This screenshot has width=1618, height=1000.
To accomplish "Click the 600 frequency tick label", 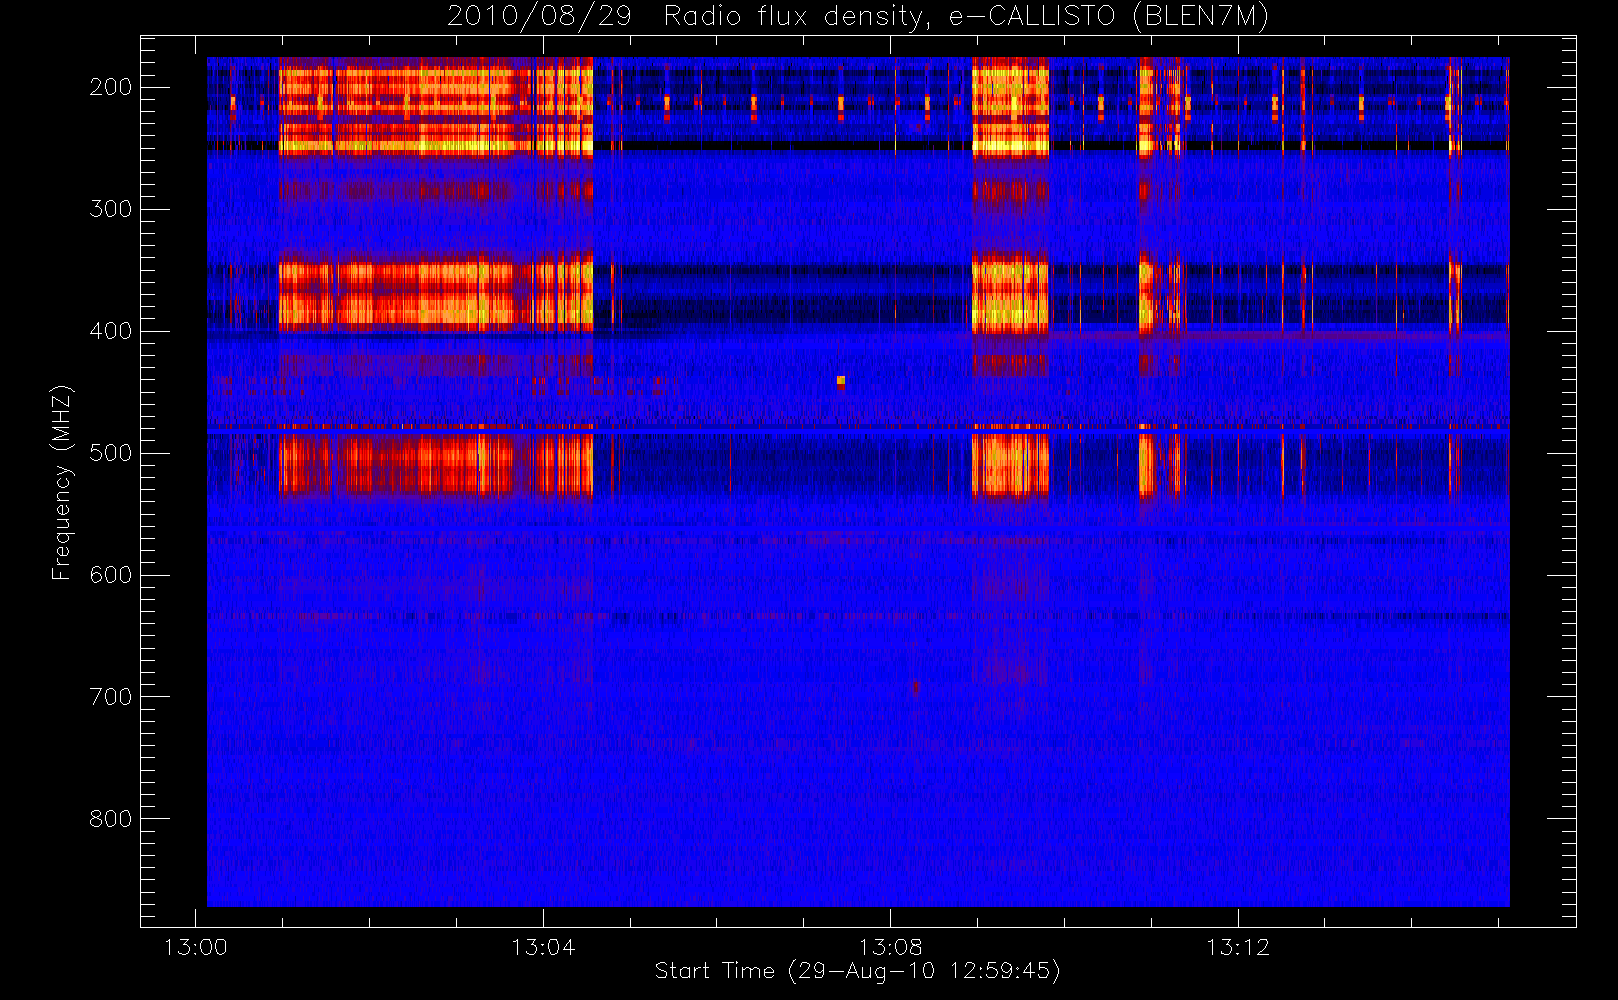I will coord(111,575).
